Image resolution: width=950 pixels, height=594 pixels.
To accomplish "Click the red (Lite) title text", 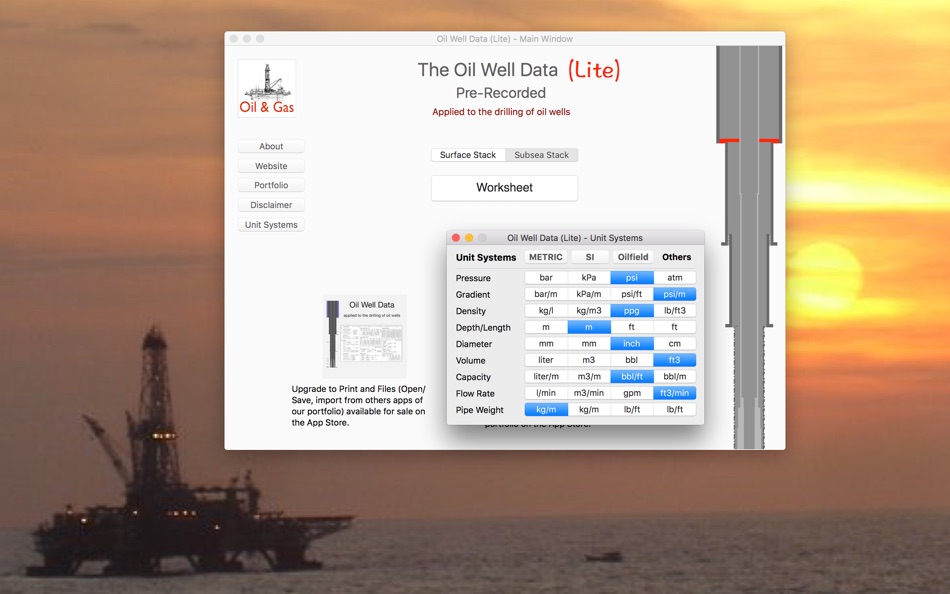I will (x=594, y=70).
